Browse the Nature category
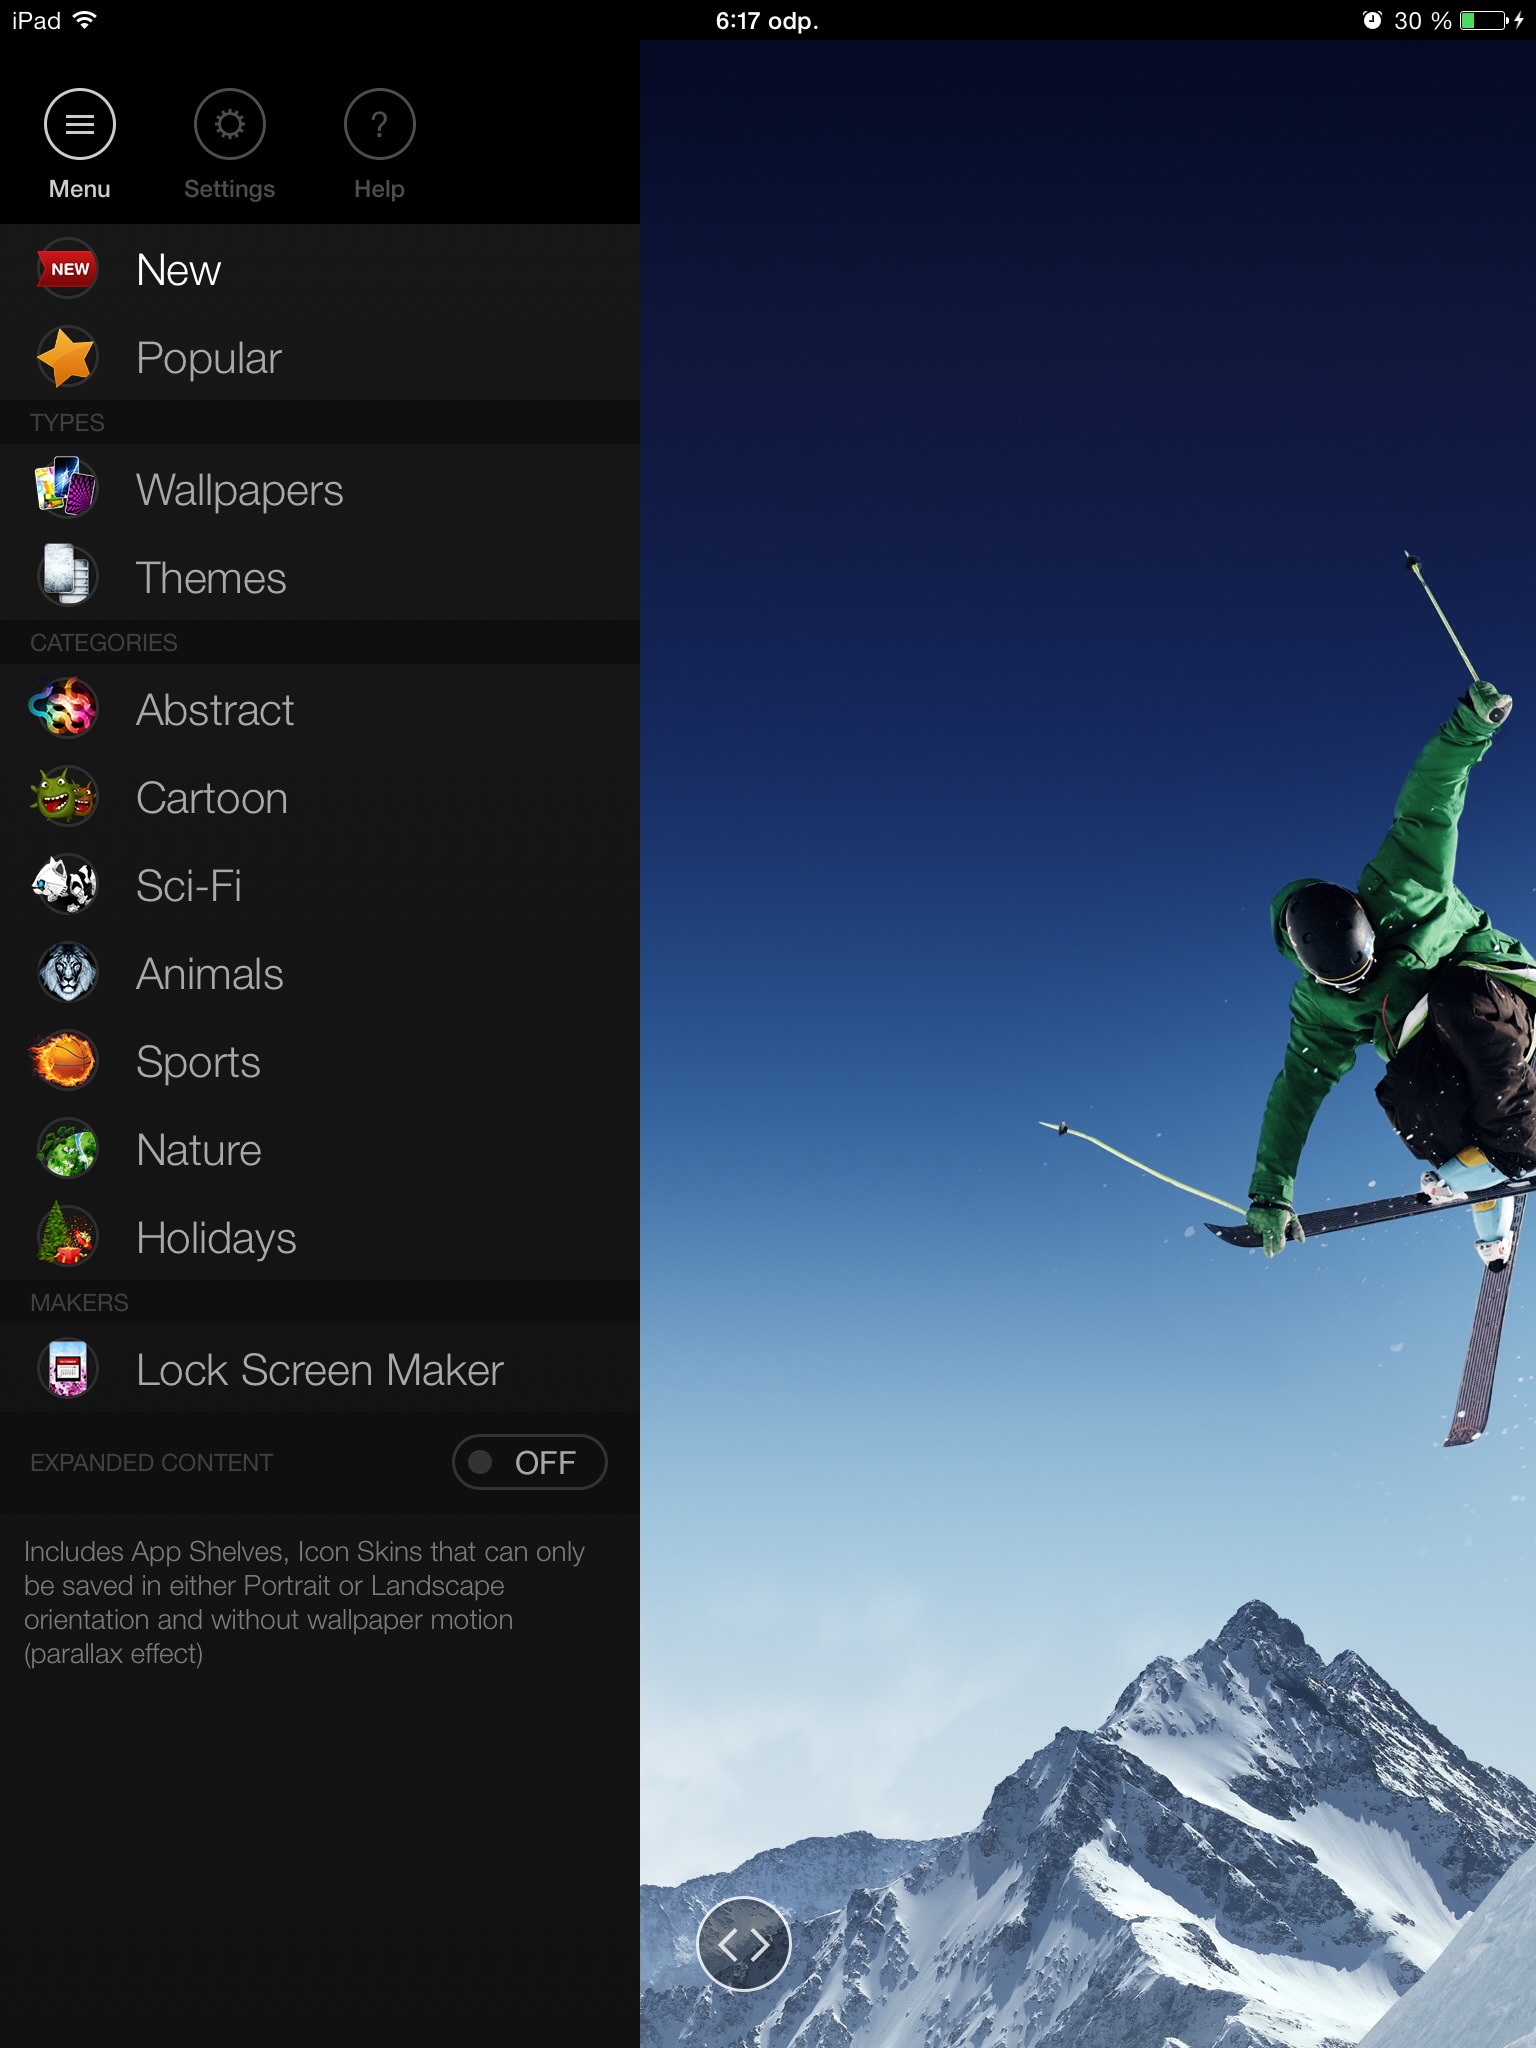The image size is (1536, 2048). [x=199, y=1150]
